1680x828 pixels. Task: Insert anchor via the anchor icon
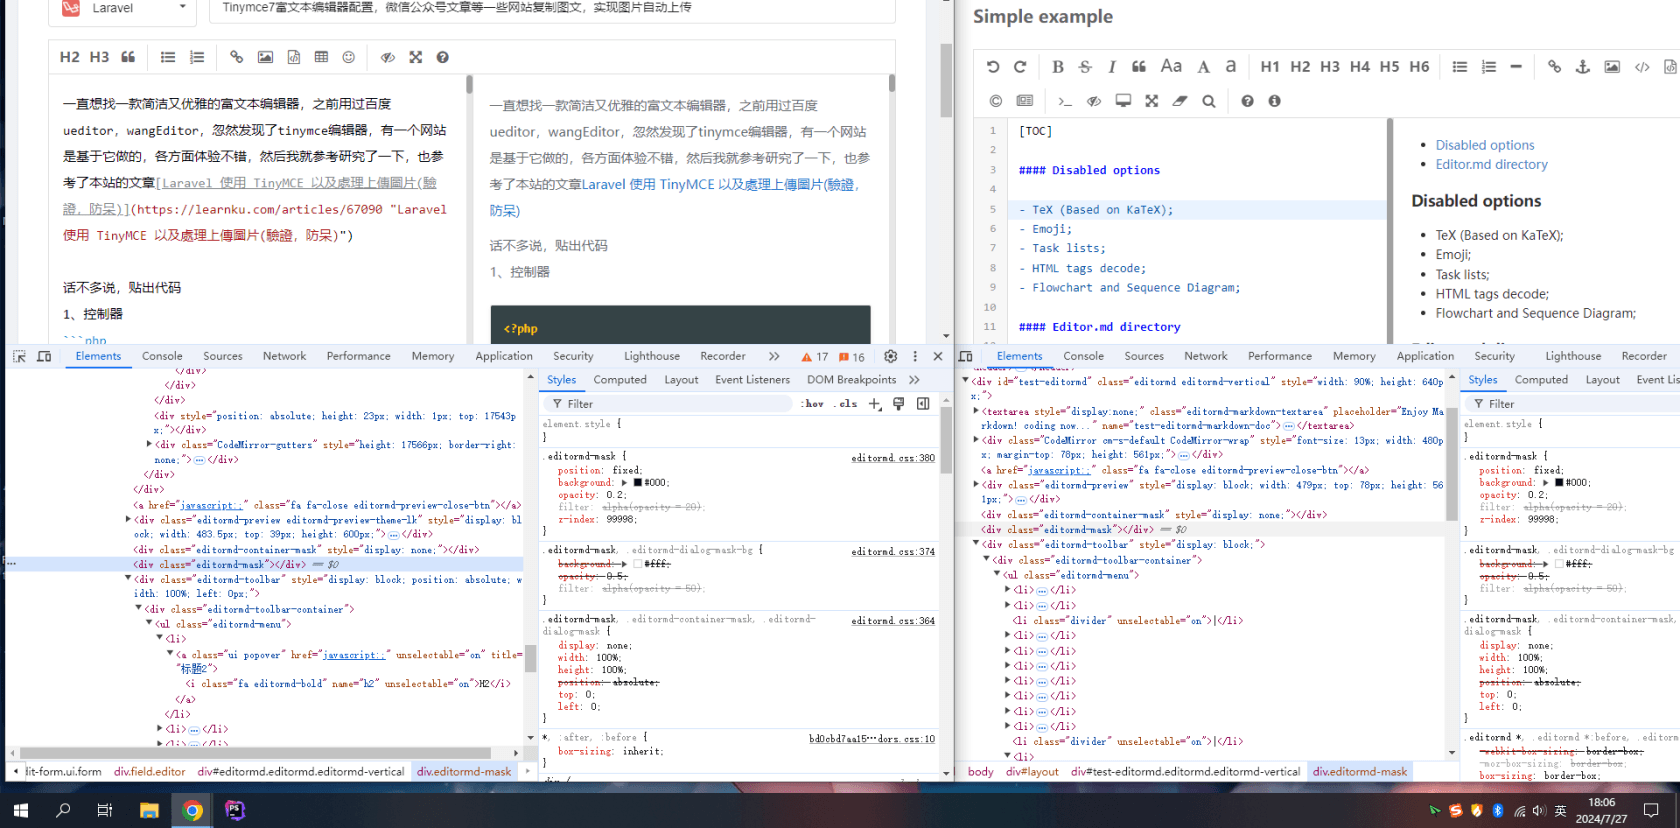1582,67
